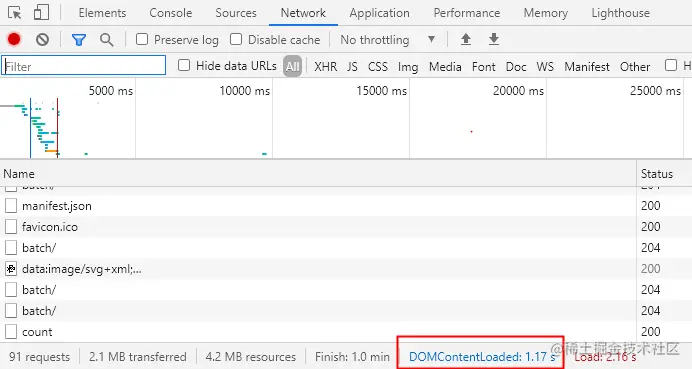The width and height of the screenshot is (692, 369).
Task: Filter requests by Font
Action: click(x=484, y=67)
